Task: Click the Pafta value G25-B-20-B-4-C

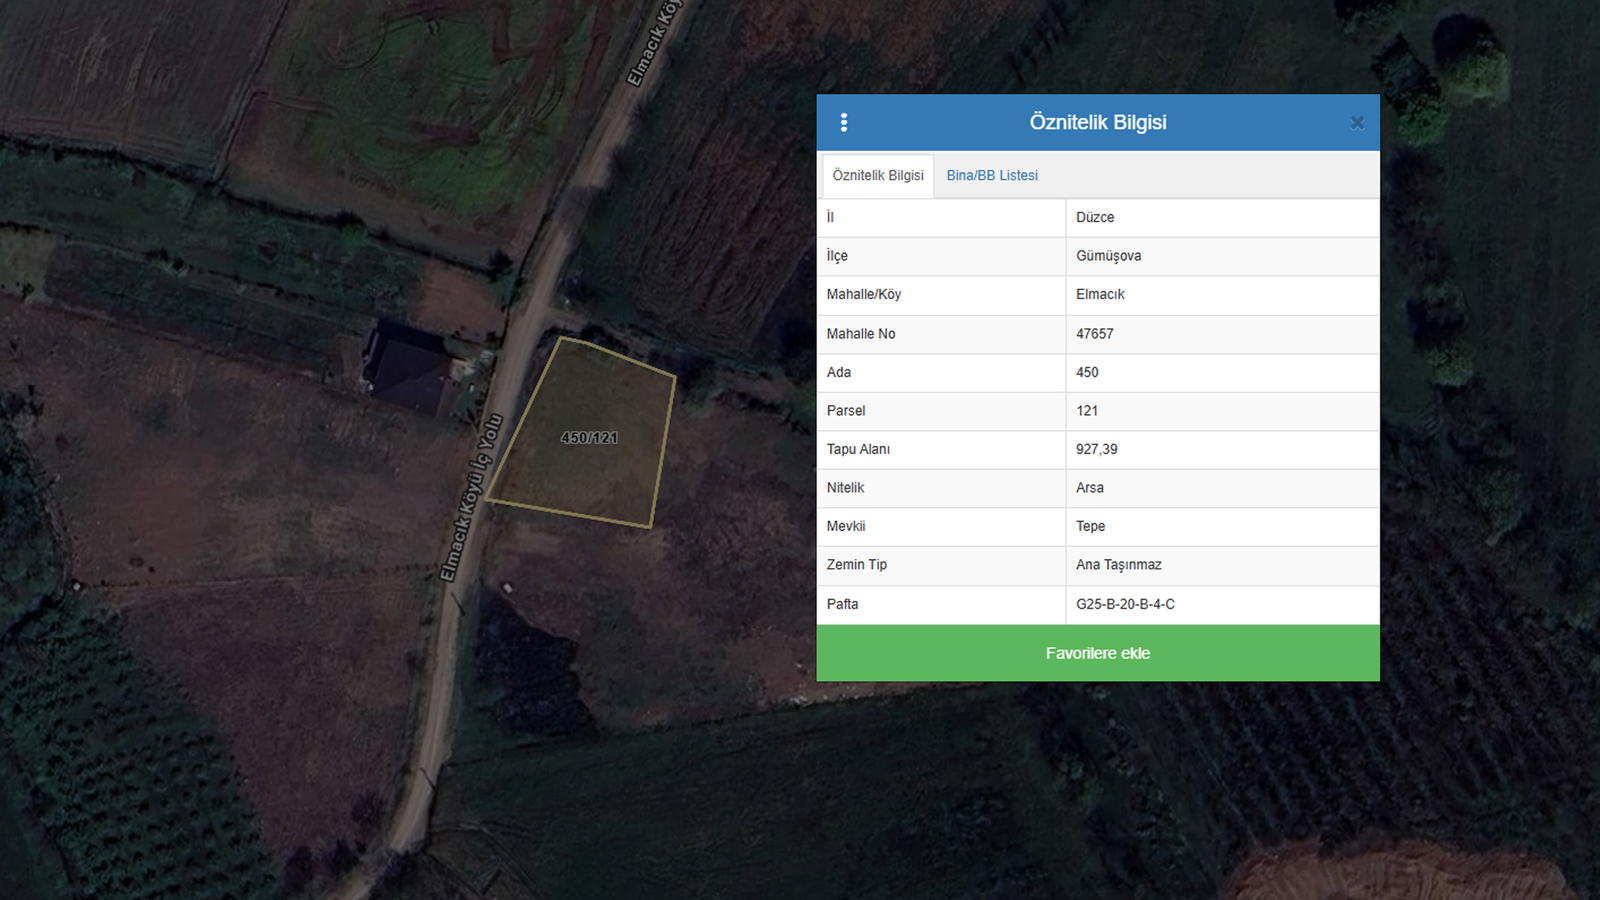Action: tap(1125, 604)
